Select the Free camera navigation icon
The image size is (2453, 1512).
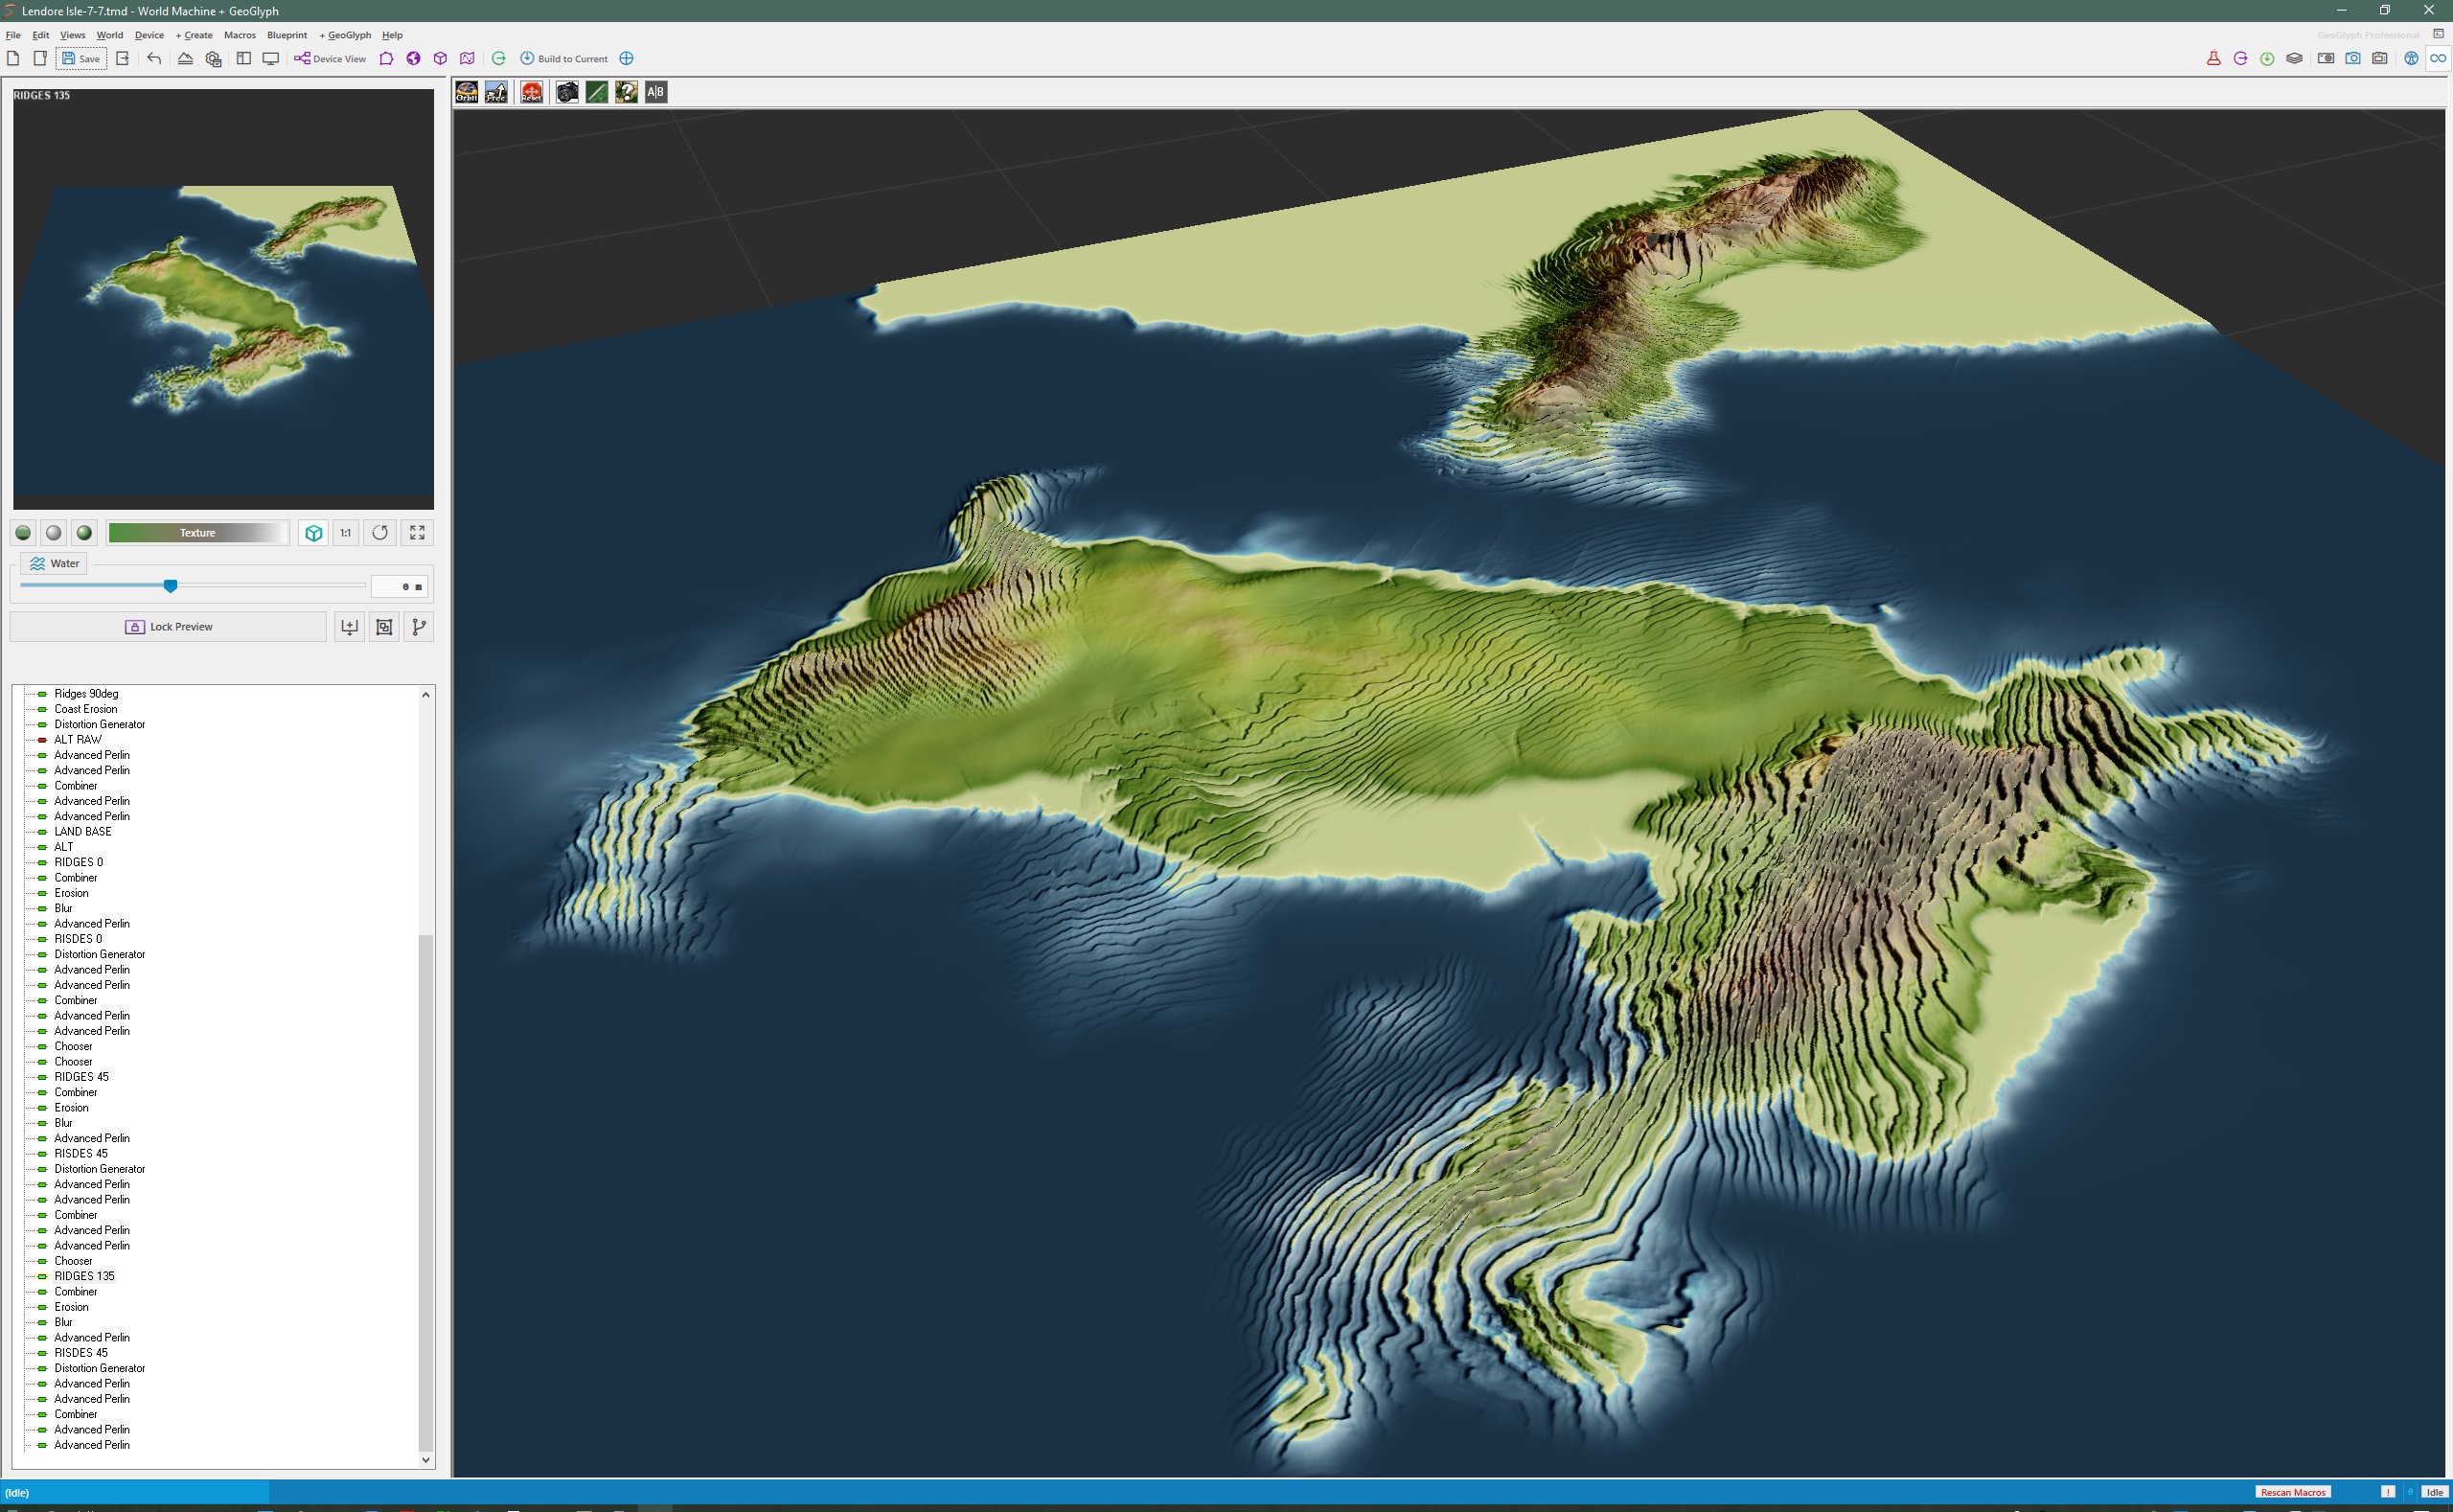tap(496, 92)
